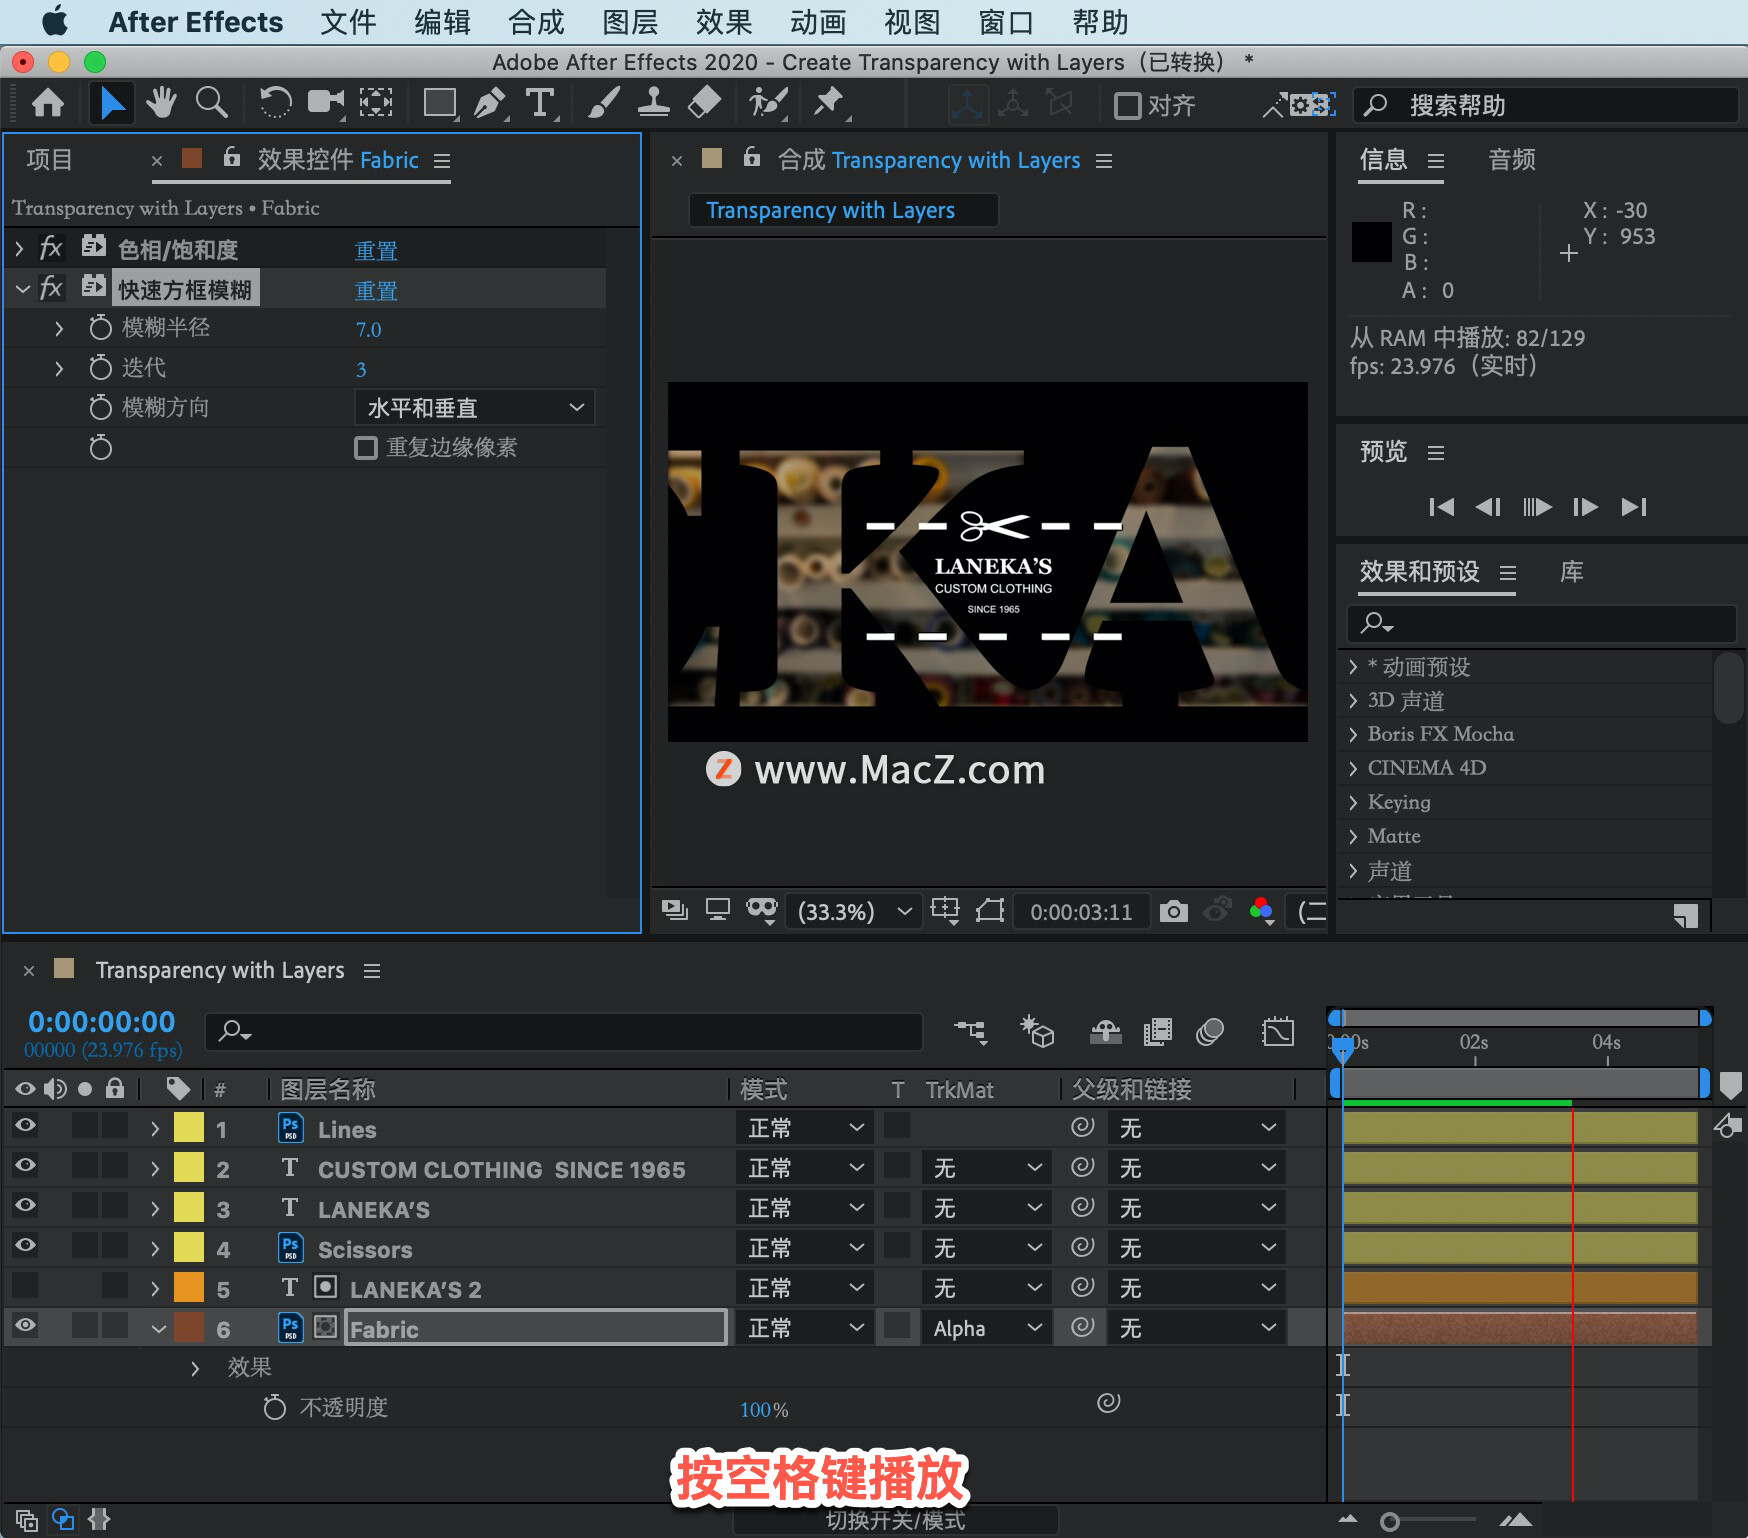Collapse the Fabric layer properties twirl
The height and width of the screenshot is (1538, 1748).
click(158, 1329)
